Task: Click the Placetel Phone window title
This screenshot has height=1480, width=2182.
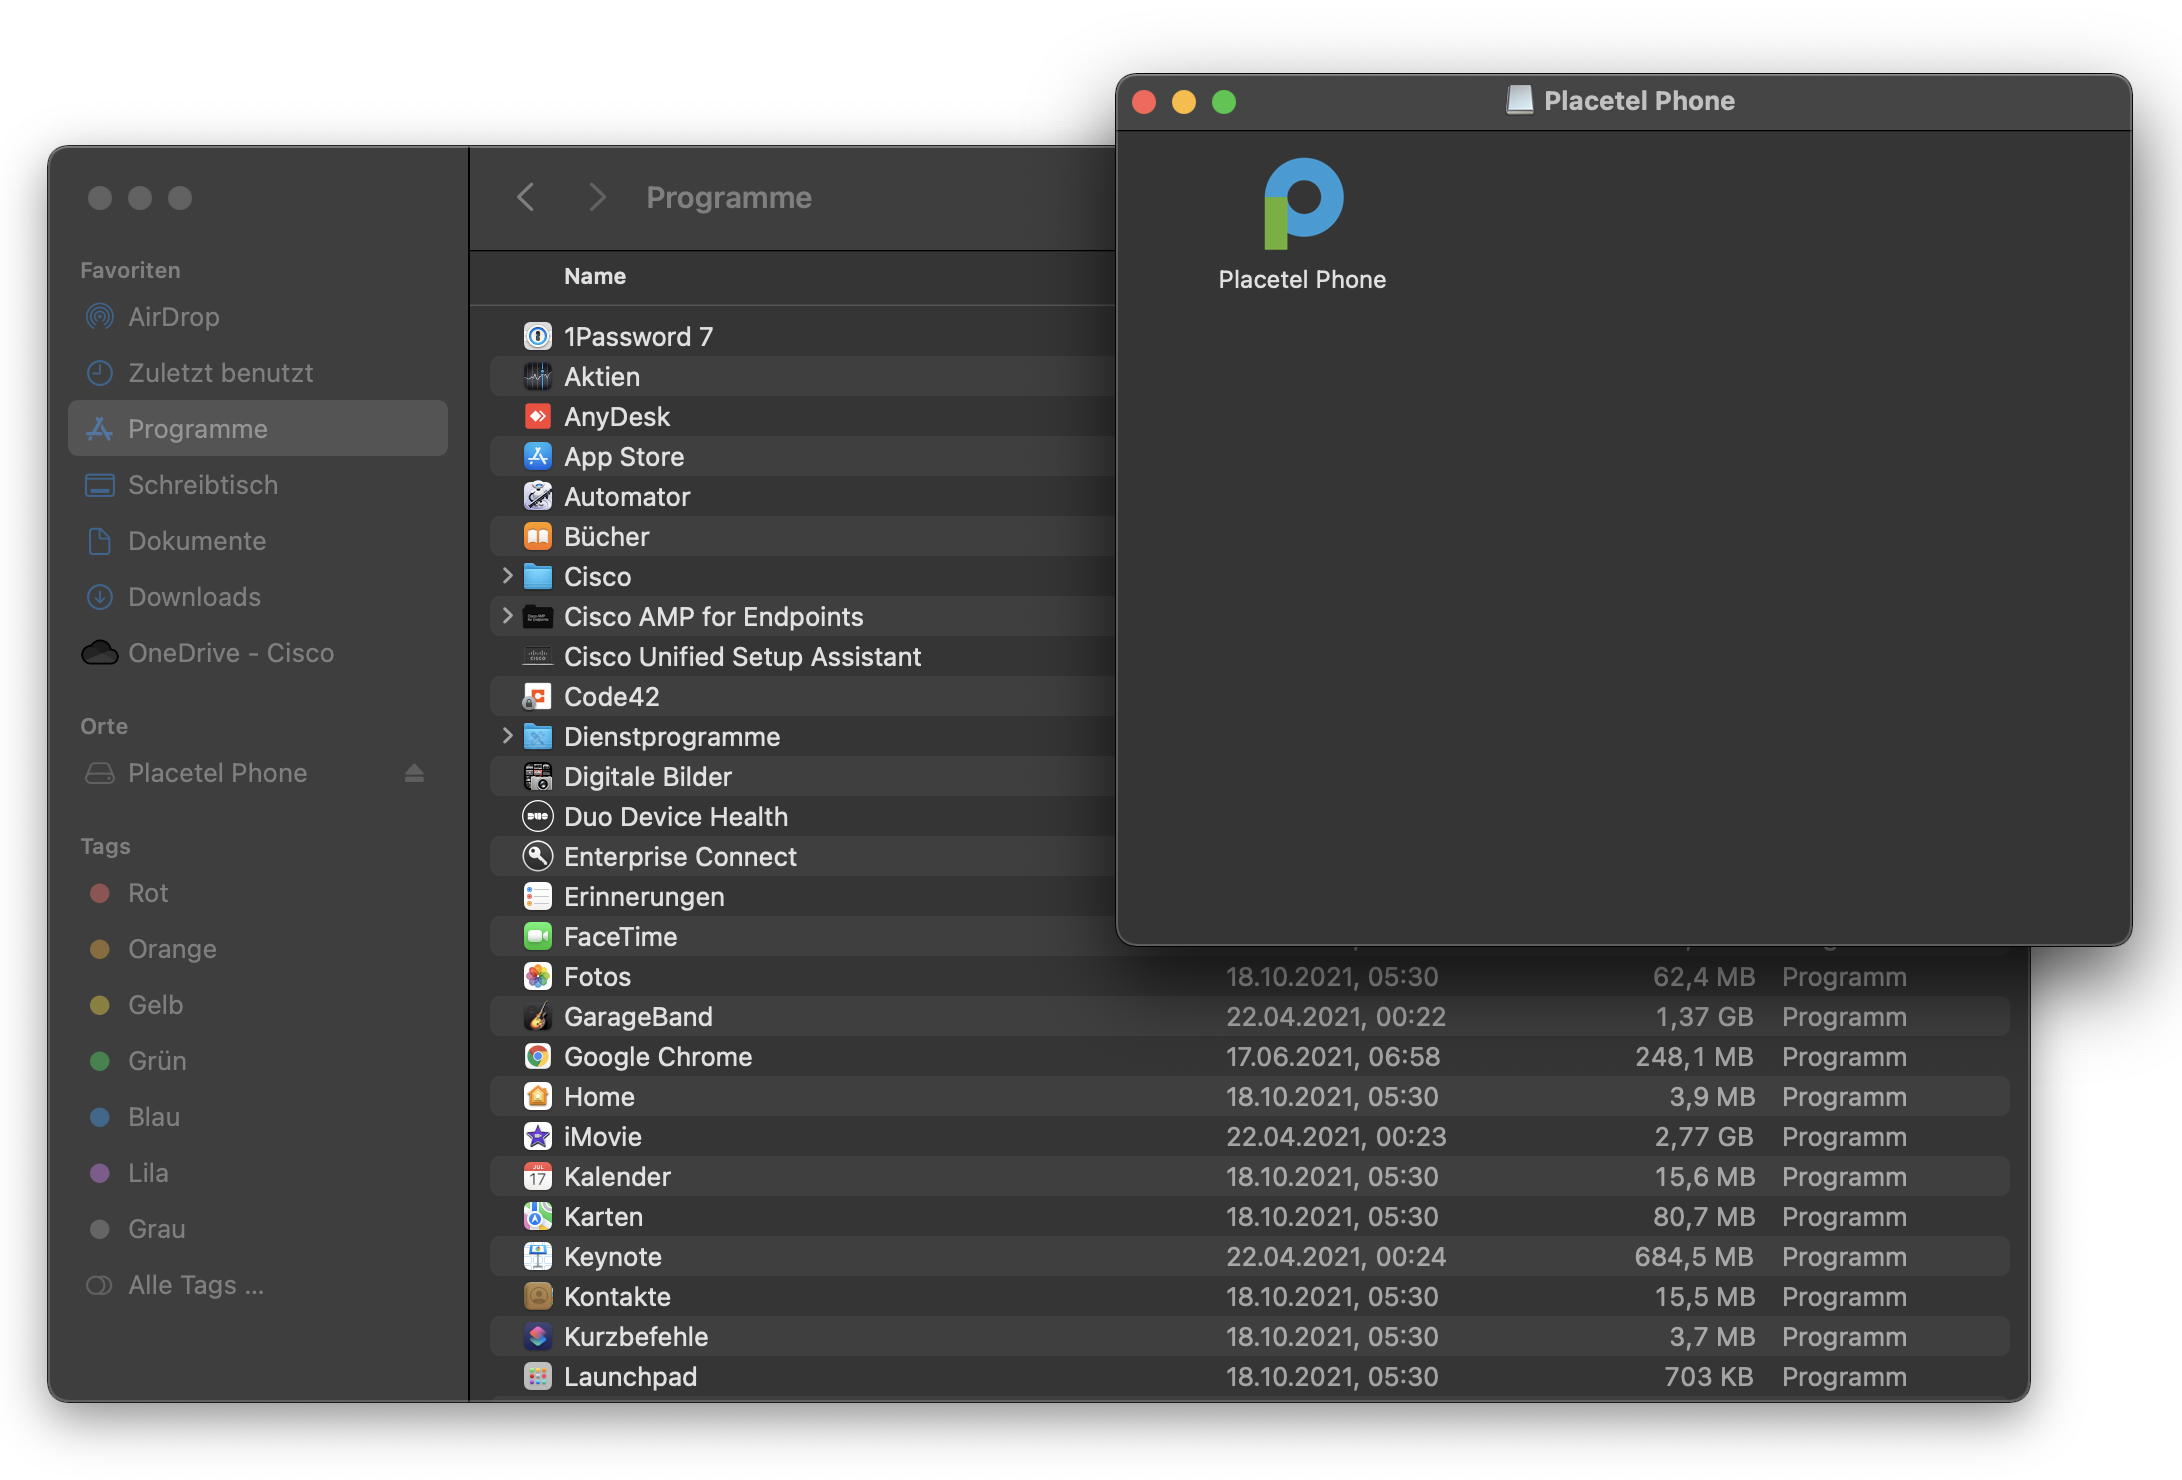Action: point(1639,101)
